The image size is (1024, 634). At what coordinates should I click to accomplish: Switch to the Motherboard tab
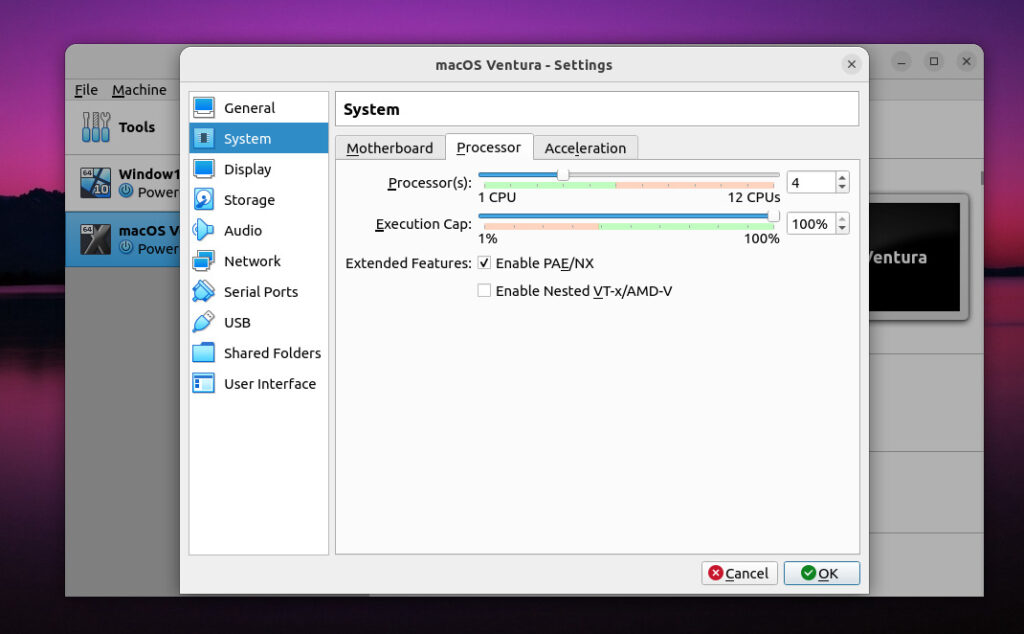[390, 147]
